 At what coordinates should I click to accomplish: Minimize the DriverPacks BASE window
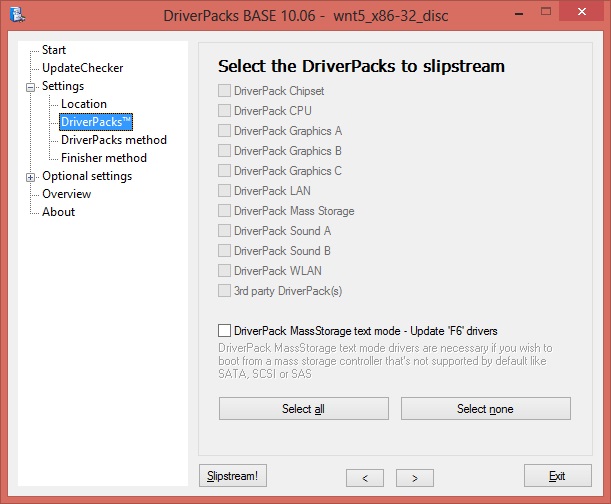coord(519,12)
